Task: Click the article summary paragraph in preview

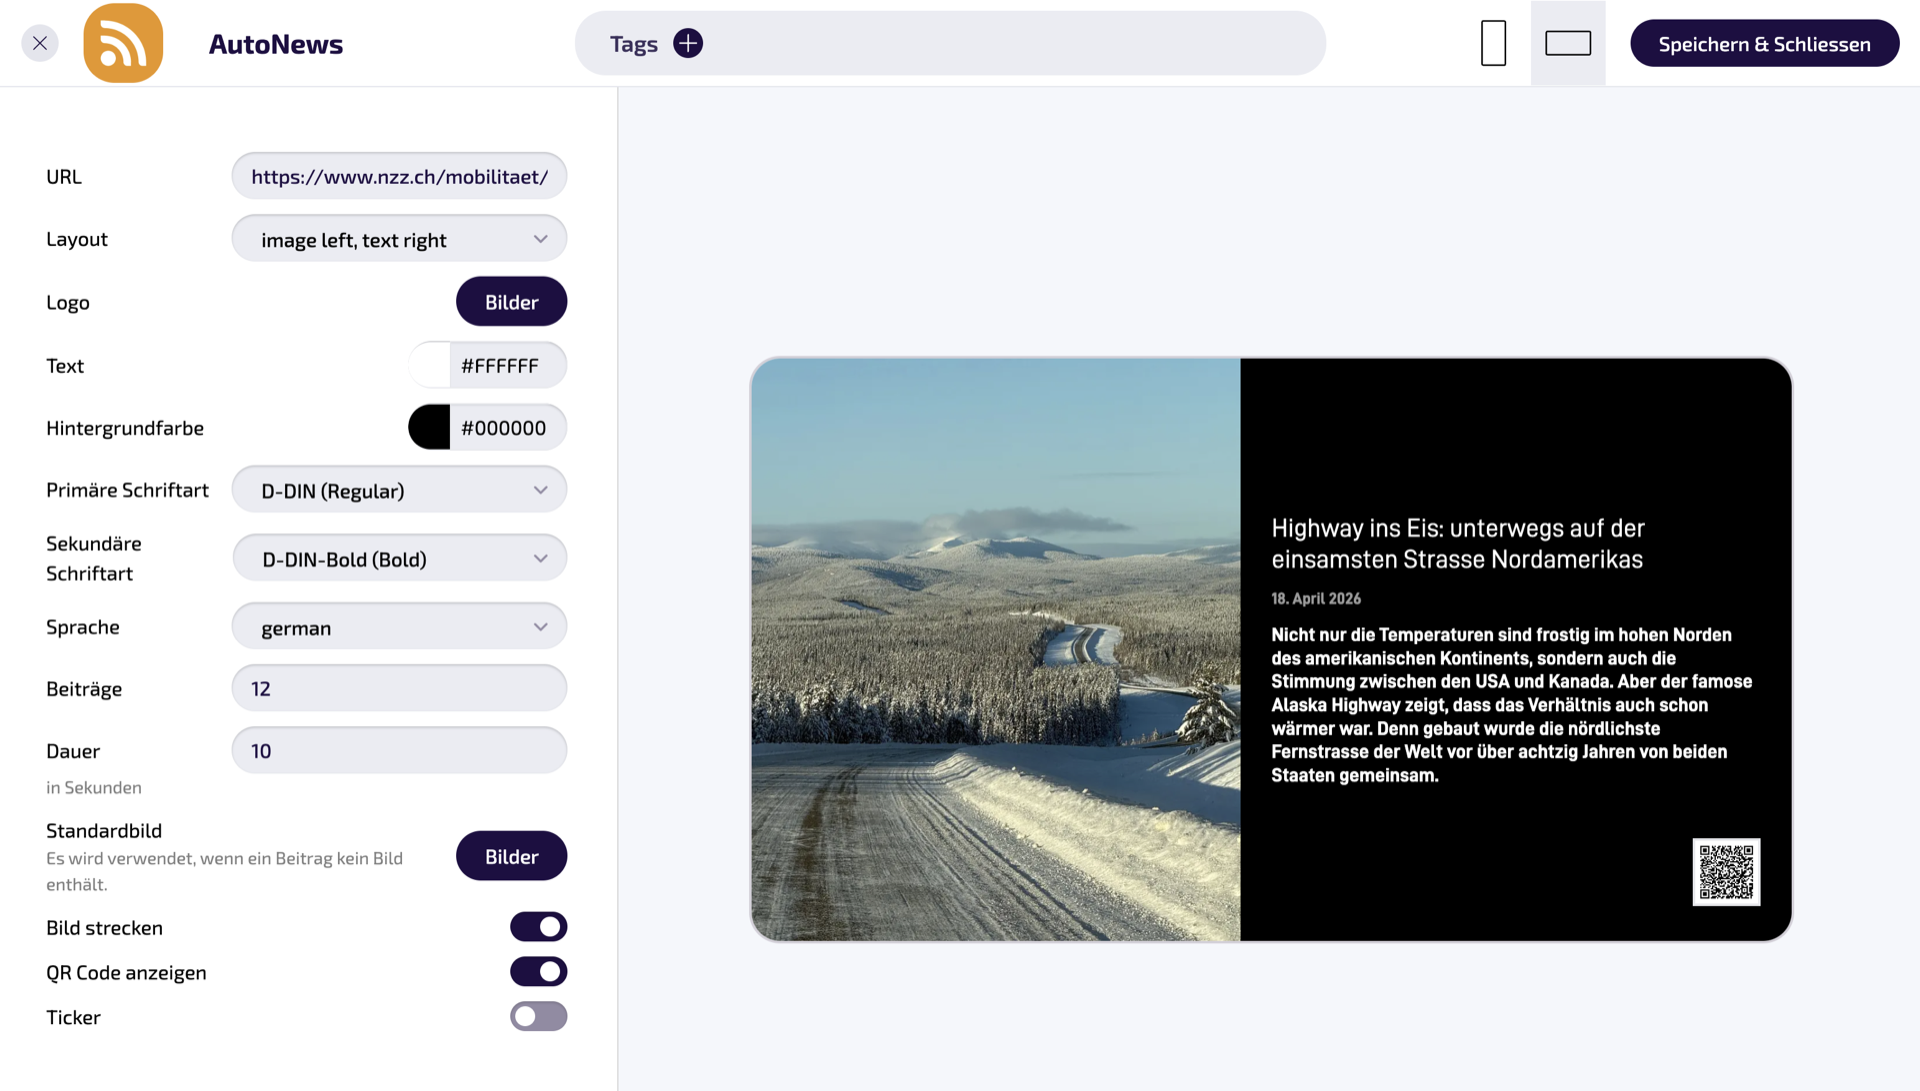Action: 1511,705
